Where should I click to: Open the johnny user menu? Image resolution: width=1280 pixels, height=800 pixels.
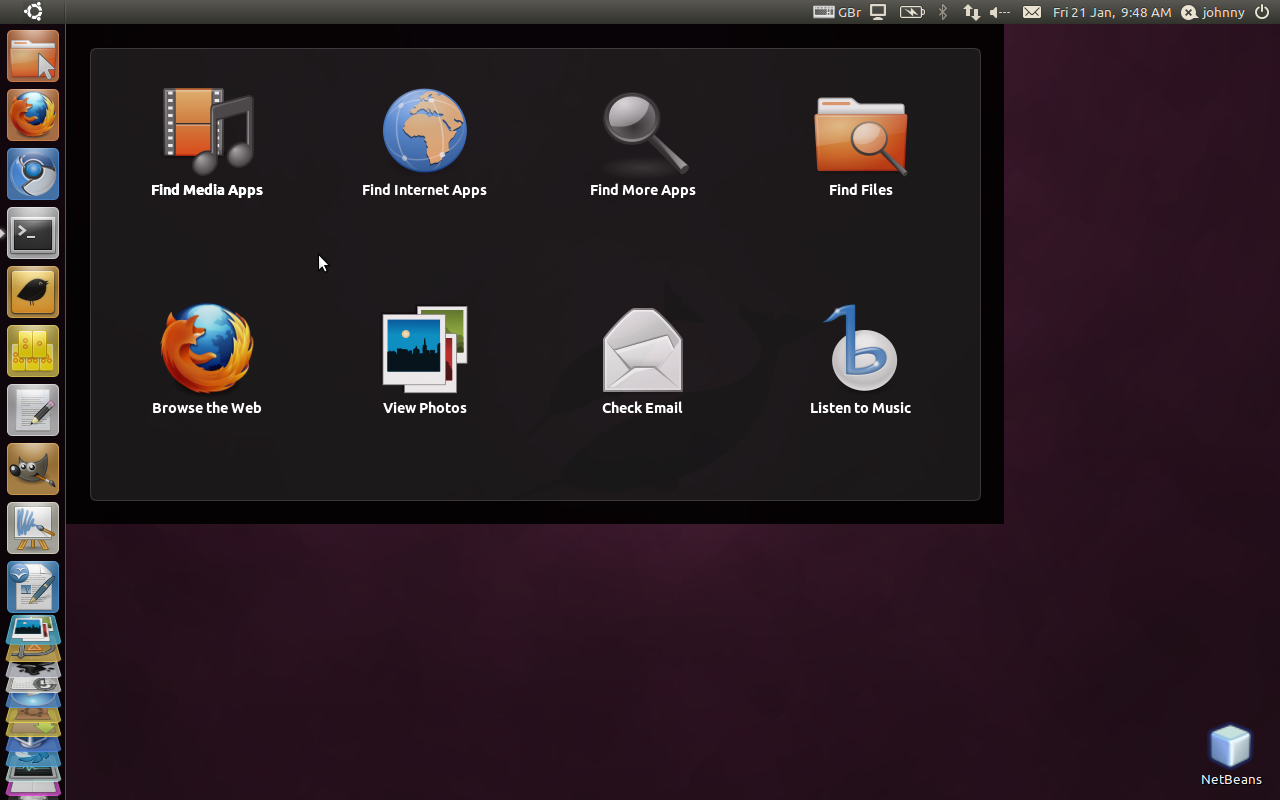(x=1213, y=12)
